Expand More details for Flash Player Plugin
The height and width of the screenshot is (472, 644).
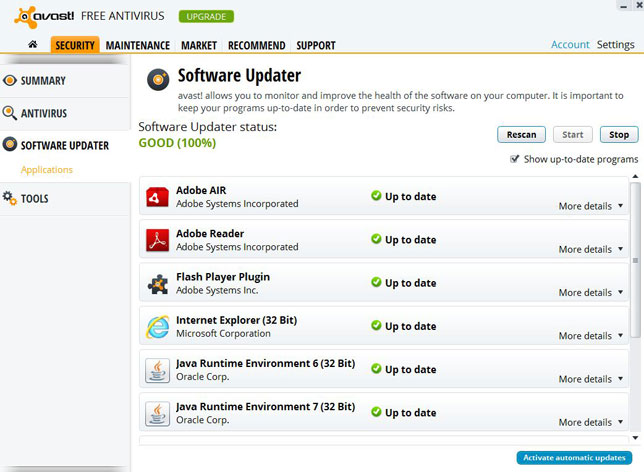pyautogui.click(x=591, y=292)
